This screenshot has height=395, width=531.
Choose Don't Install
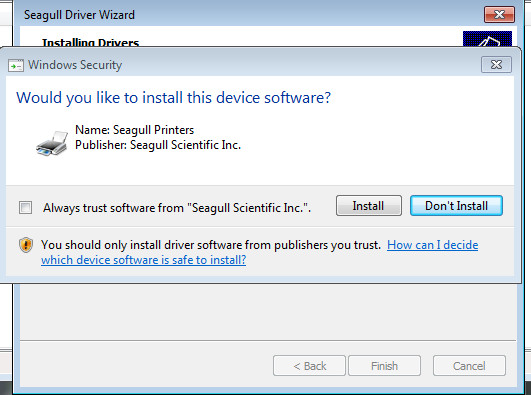tap(456, 206)
